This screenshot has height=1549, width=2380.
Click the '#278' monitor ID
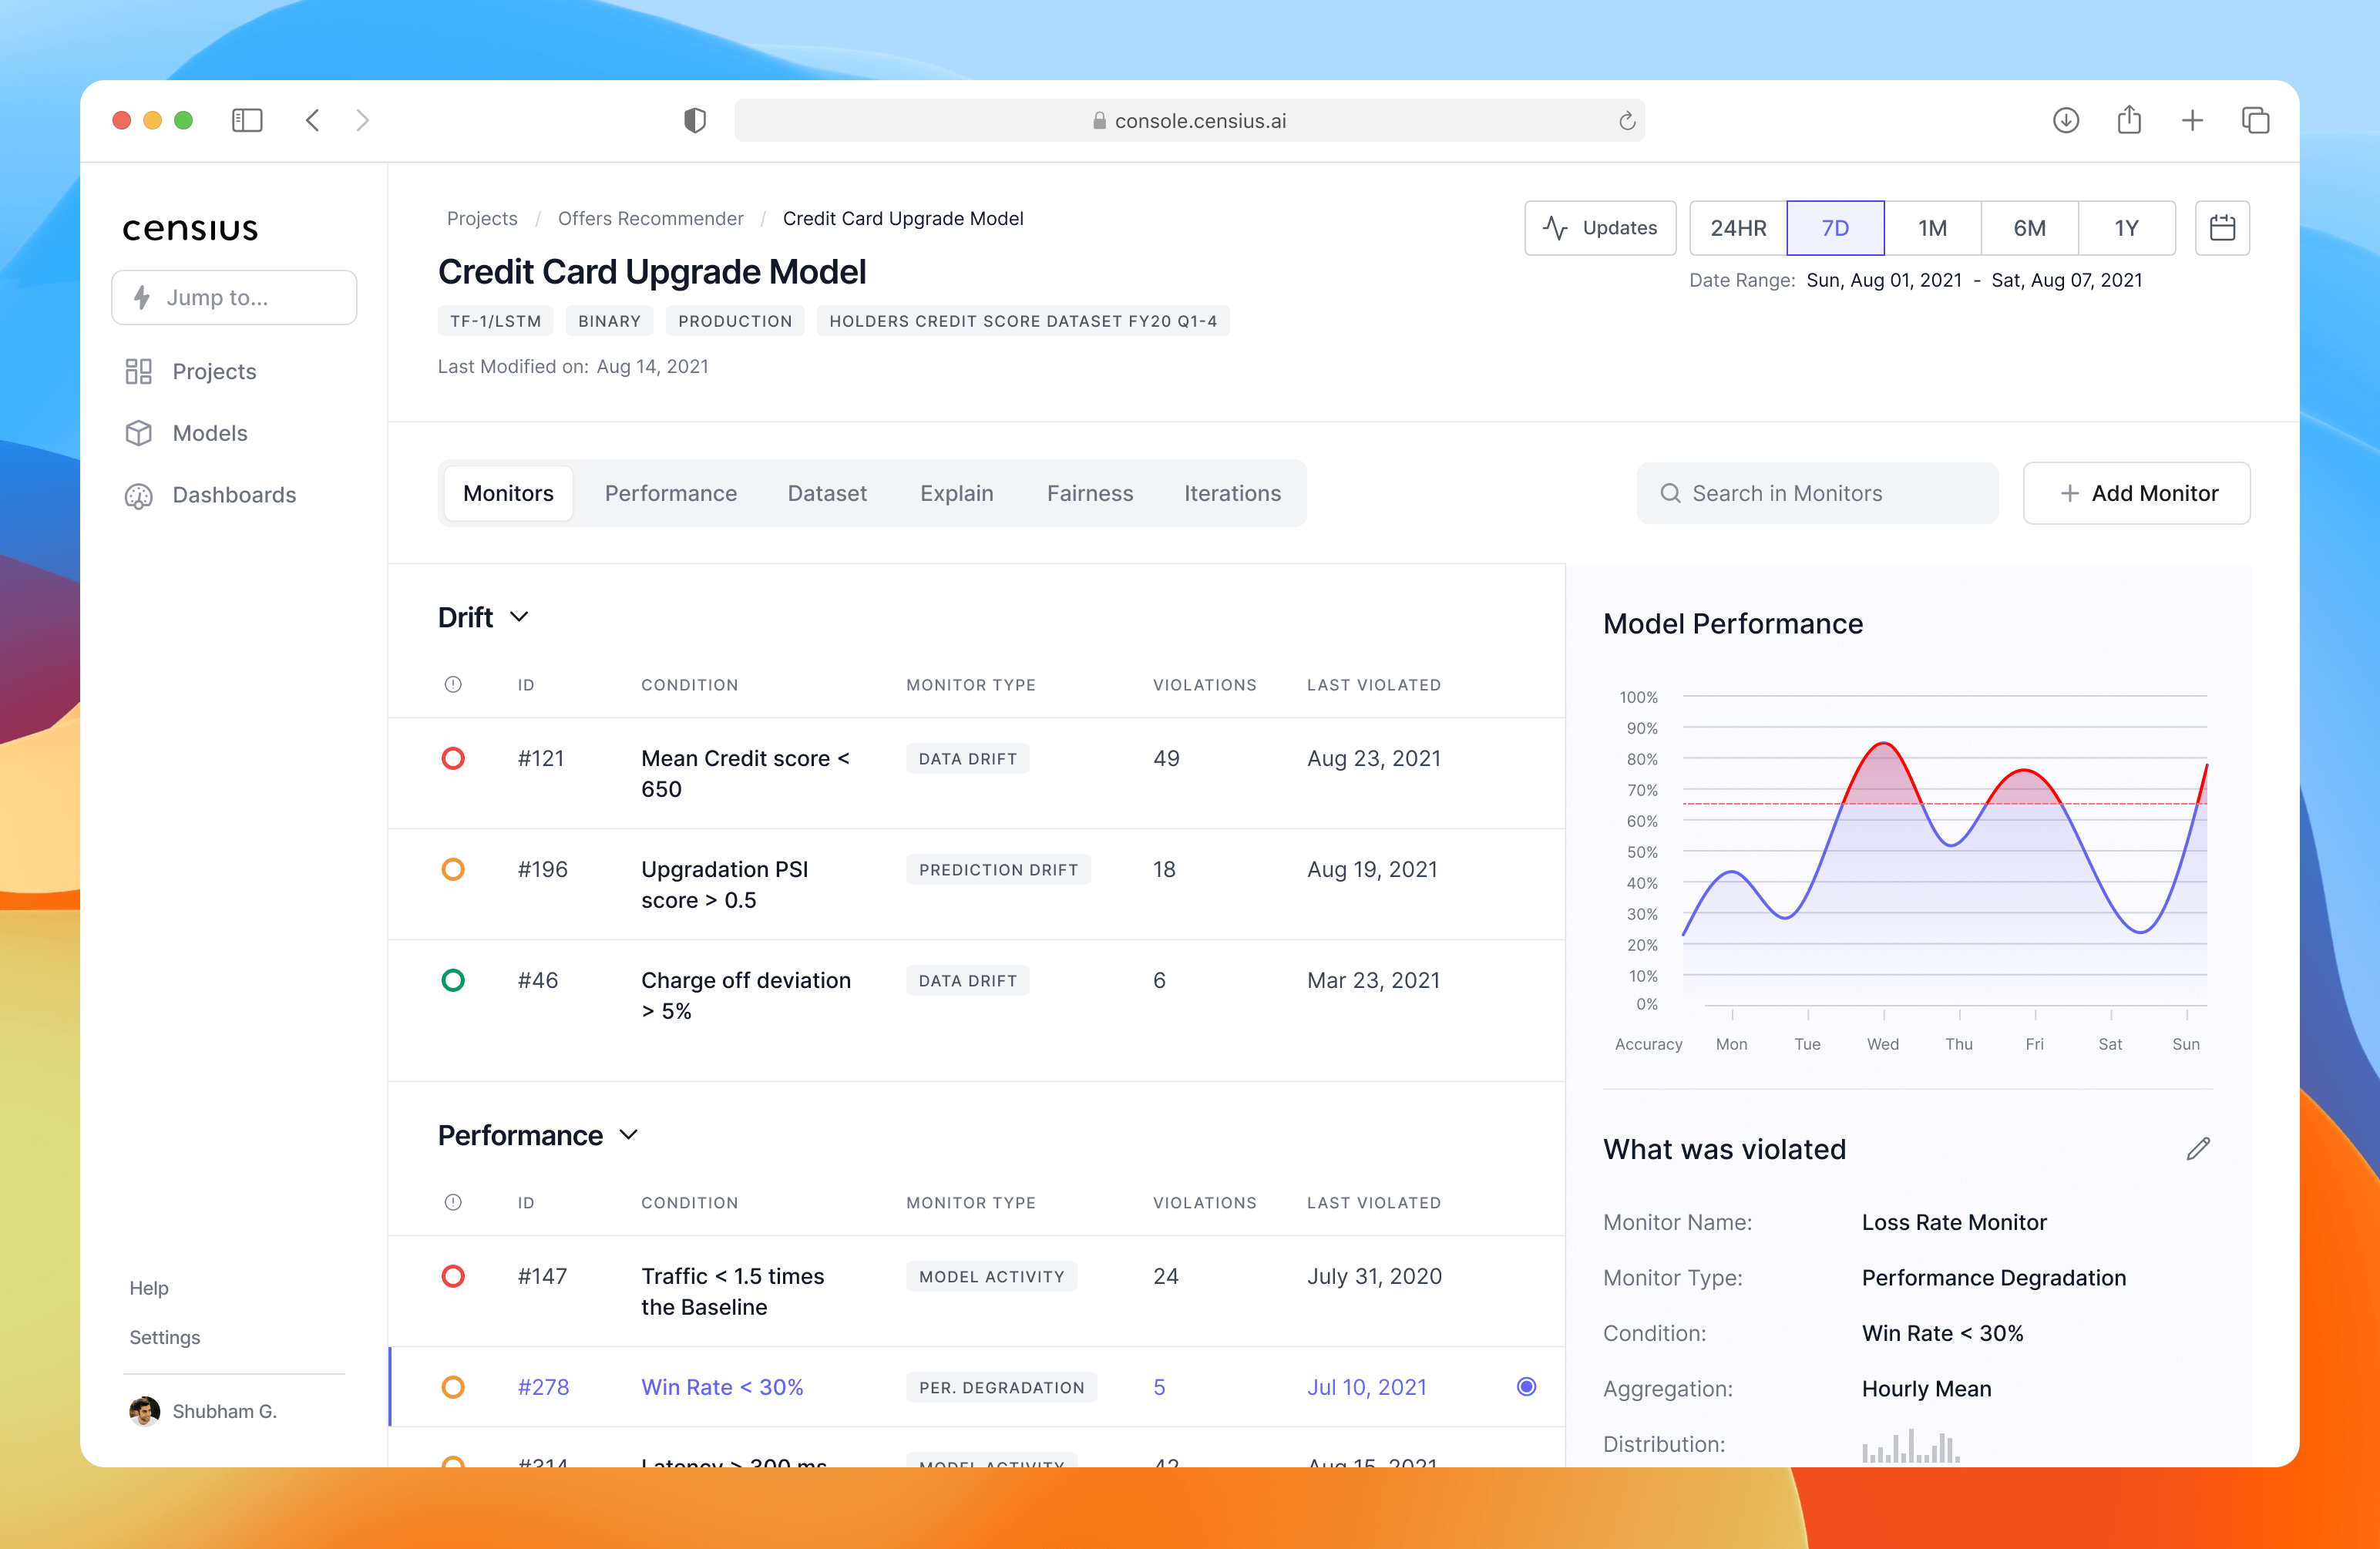coord(543,1387)
